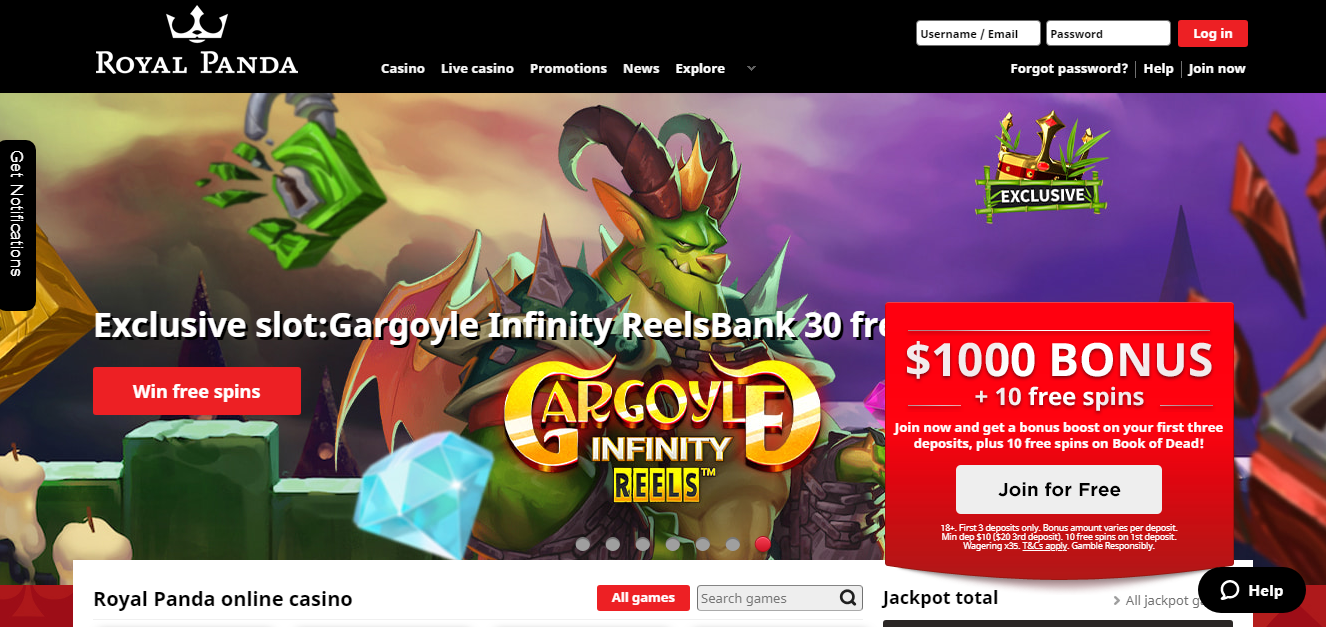1326x627 pixels.
Task: Go to the Promotions menu item
Action: click(568, 68)
